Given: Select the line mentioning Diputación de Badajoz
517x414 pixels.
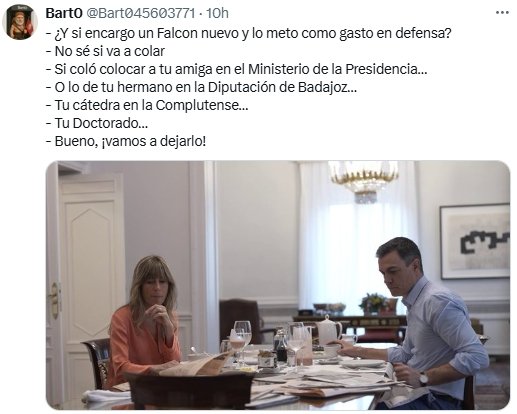Looking at the screenshot, I should [201, 87].
